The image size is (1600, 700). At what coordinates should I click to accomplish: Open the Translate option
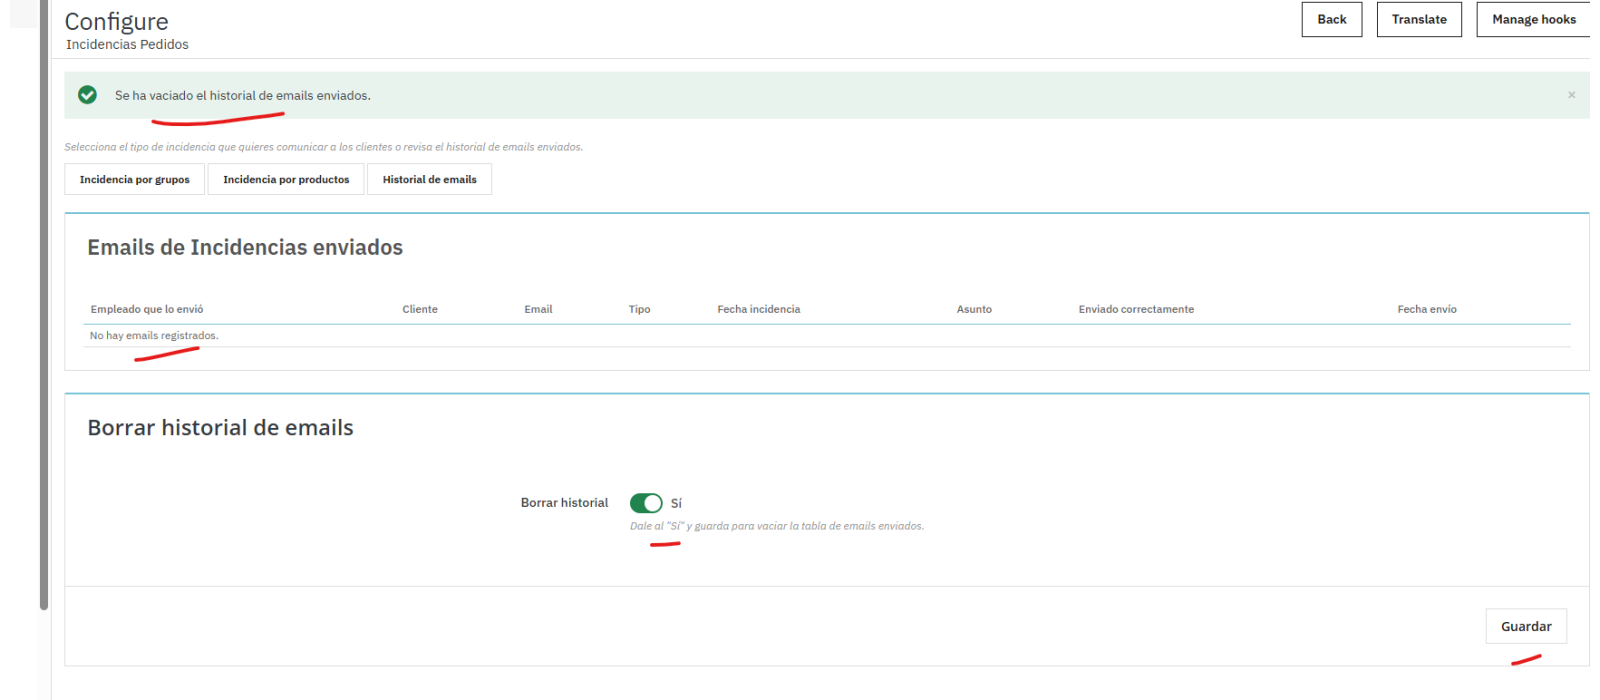pyautogui.click(x=1419, y=19)
